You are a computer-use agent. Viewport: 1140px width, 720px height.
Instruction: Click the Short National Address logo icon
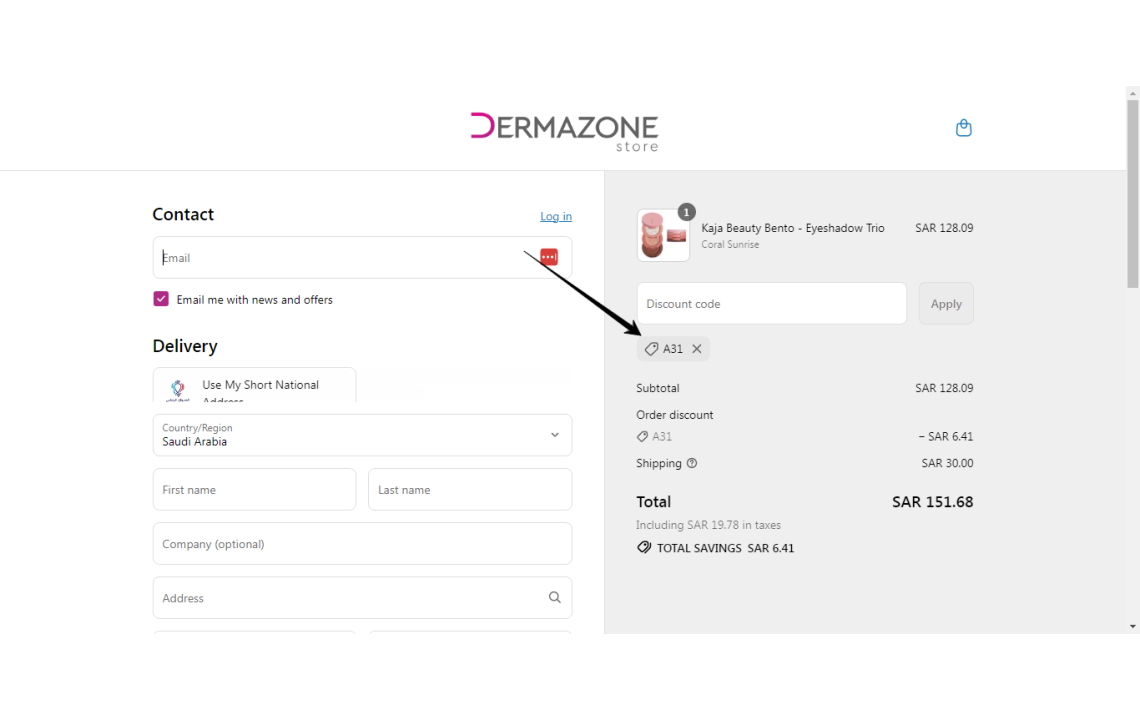(177, 390)
